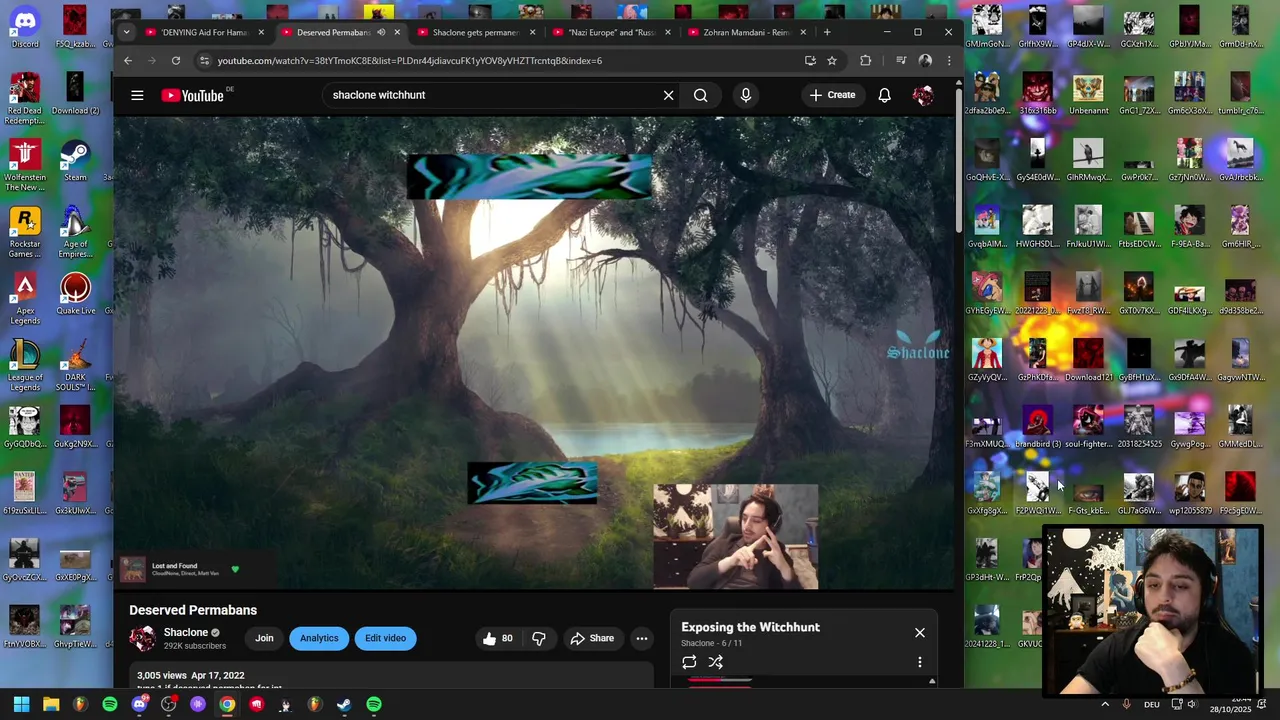Click the page vertical scrollbar
The height and width of the screenshot is (720, 1280).
click(958, 160)
